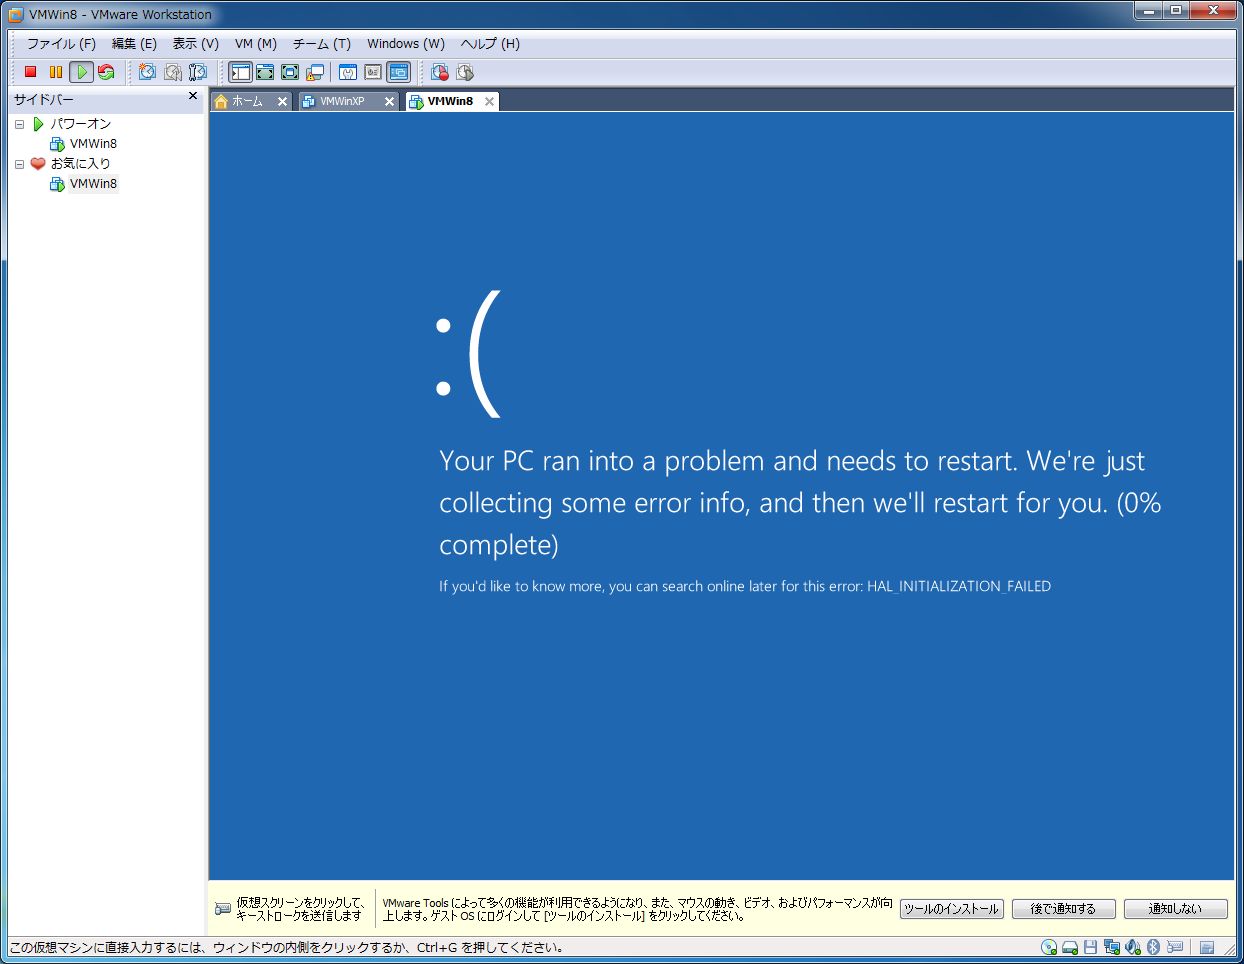Viewport: 1244px width, 964px height.
Task: Click the sound card status icon
Action: click(1133, 947)
